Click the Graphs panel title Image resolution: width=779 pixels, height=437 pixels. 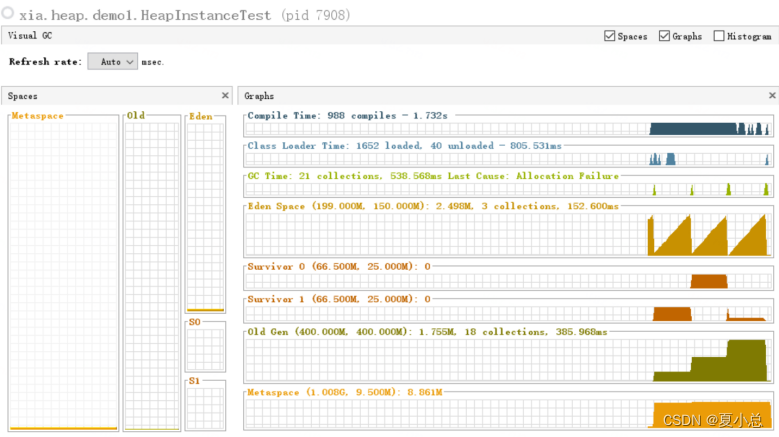259,96
